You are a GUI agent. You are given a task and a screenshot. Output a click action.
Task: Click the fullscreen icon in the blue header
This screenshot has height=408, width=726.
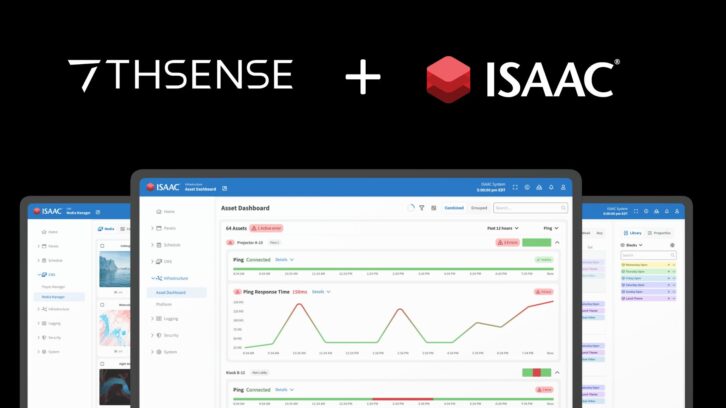(515, 187)
